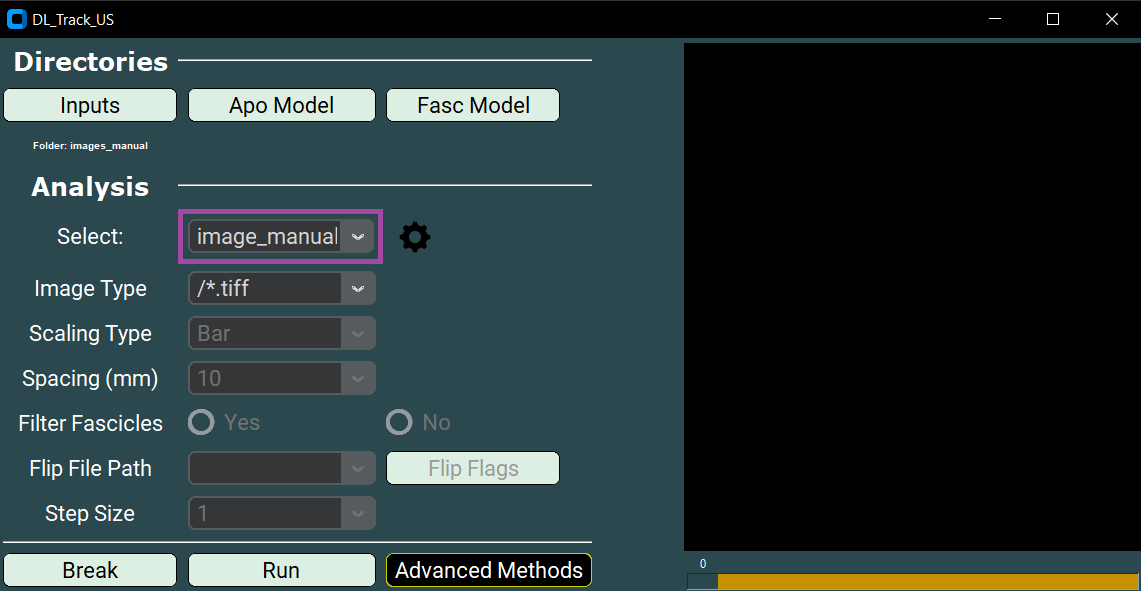Click the Flip Flags button

(x=472, y=468)
